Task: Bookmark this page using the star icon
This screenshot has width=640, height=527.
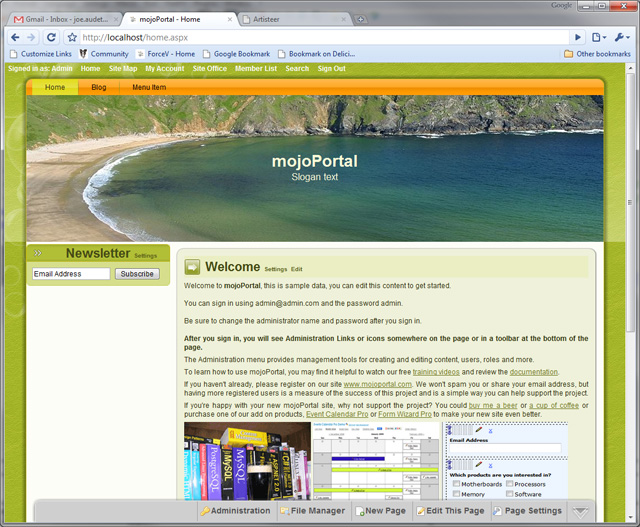Action: click(x=72, y=37)
